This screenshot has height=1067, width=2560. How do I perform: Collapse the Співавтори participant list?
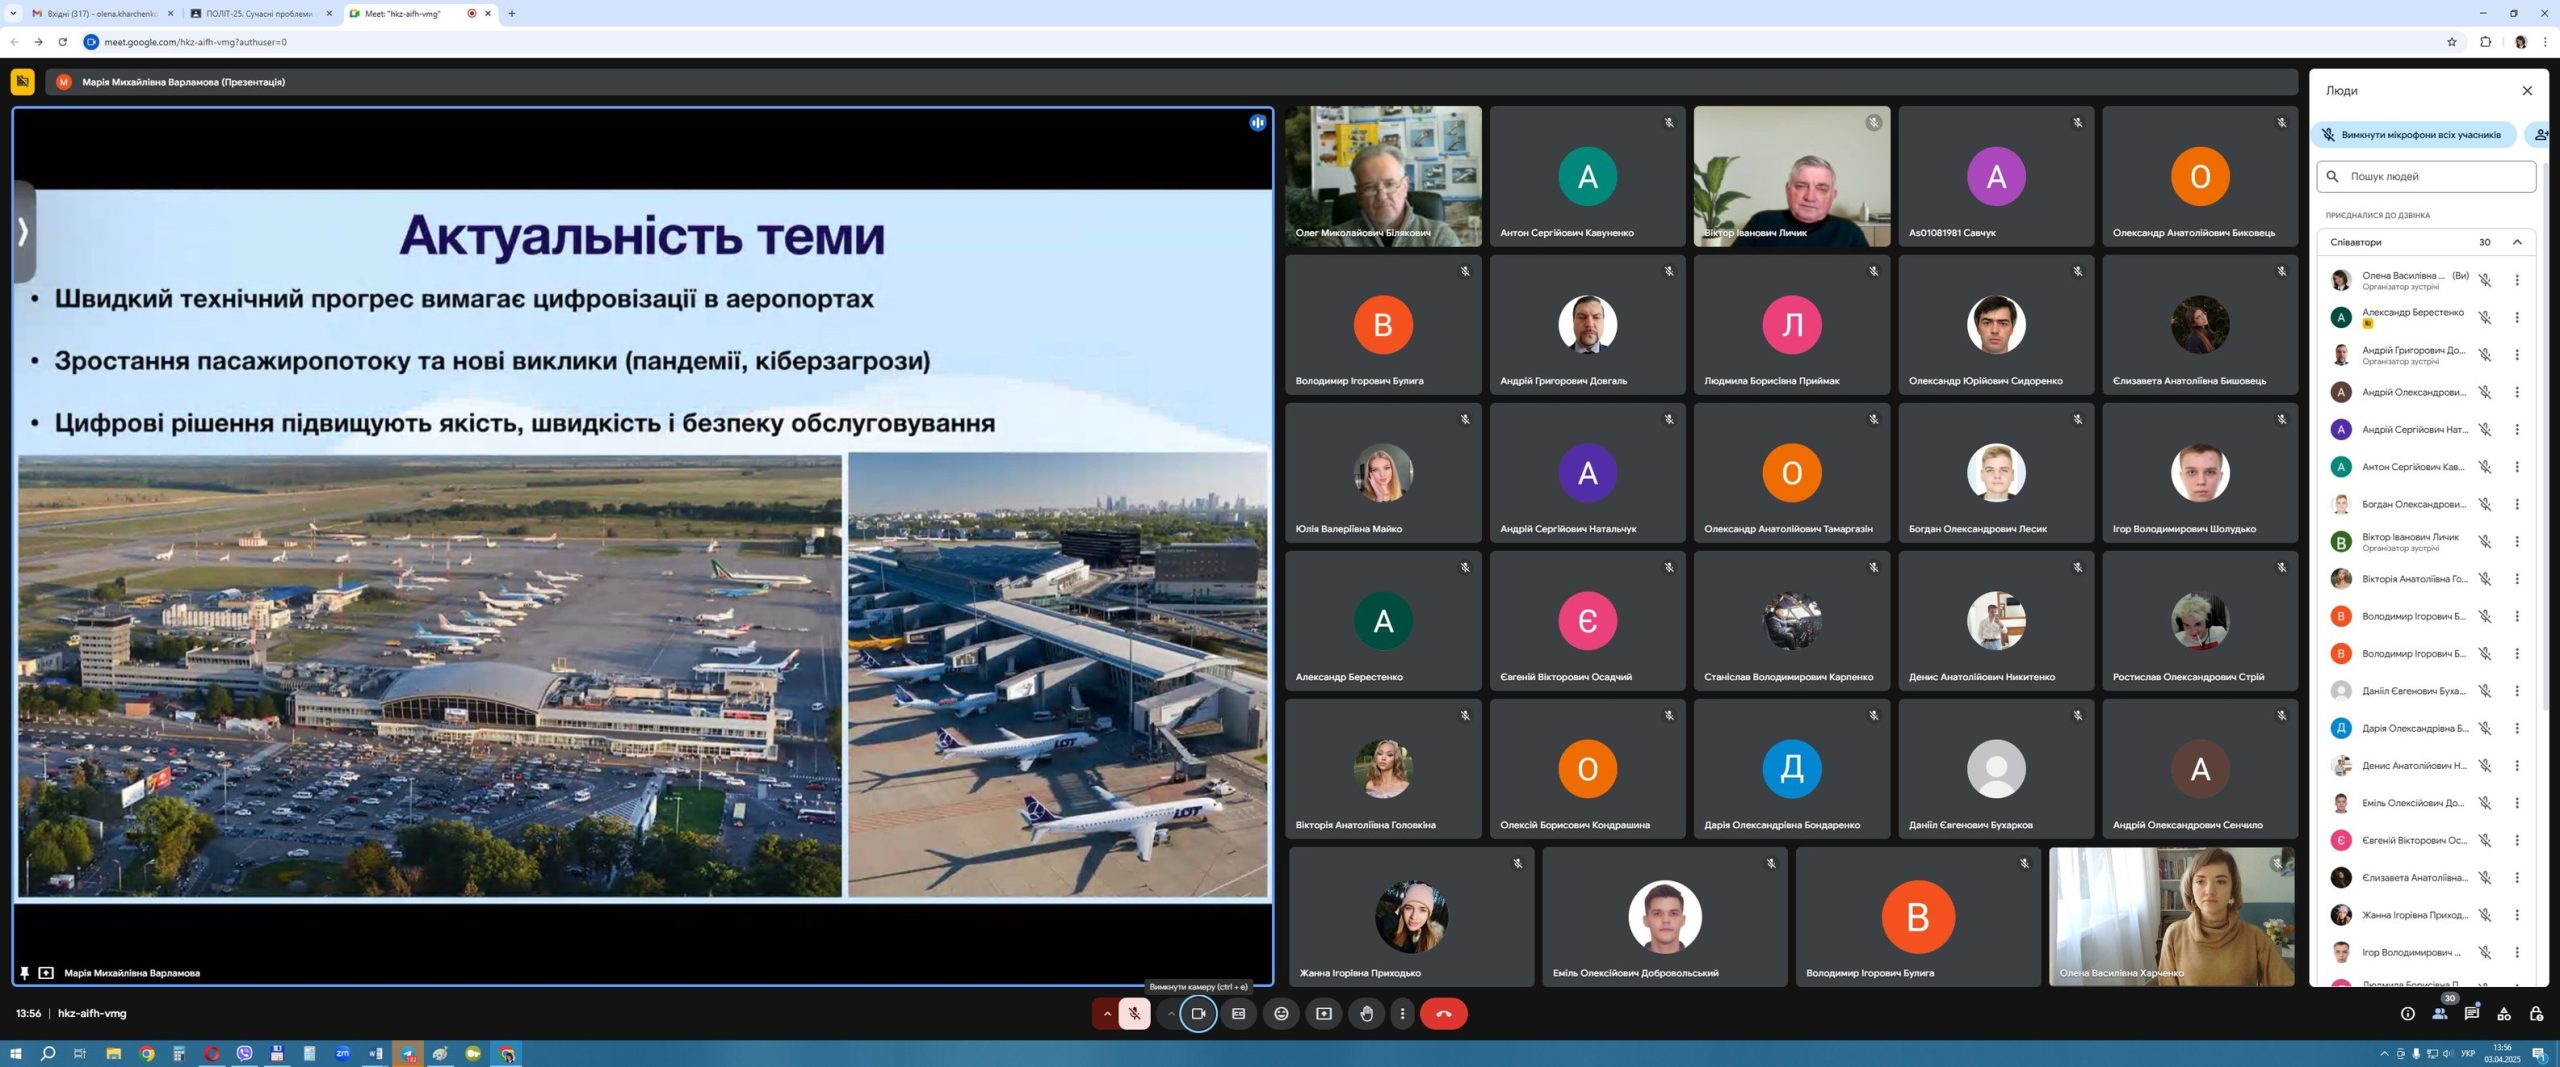2517,242
